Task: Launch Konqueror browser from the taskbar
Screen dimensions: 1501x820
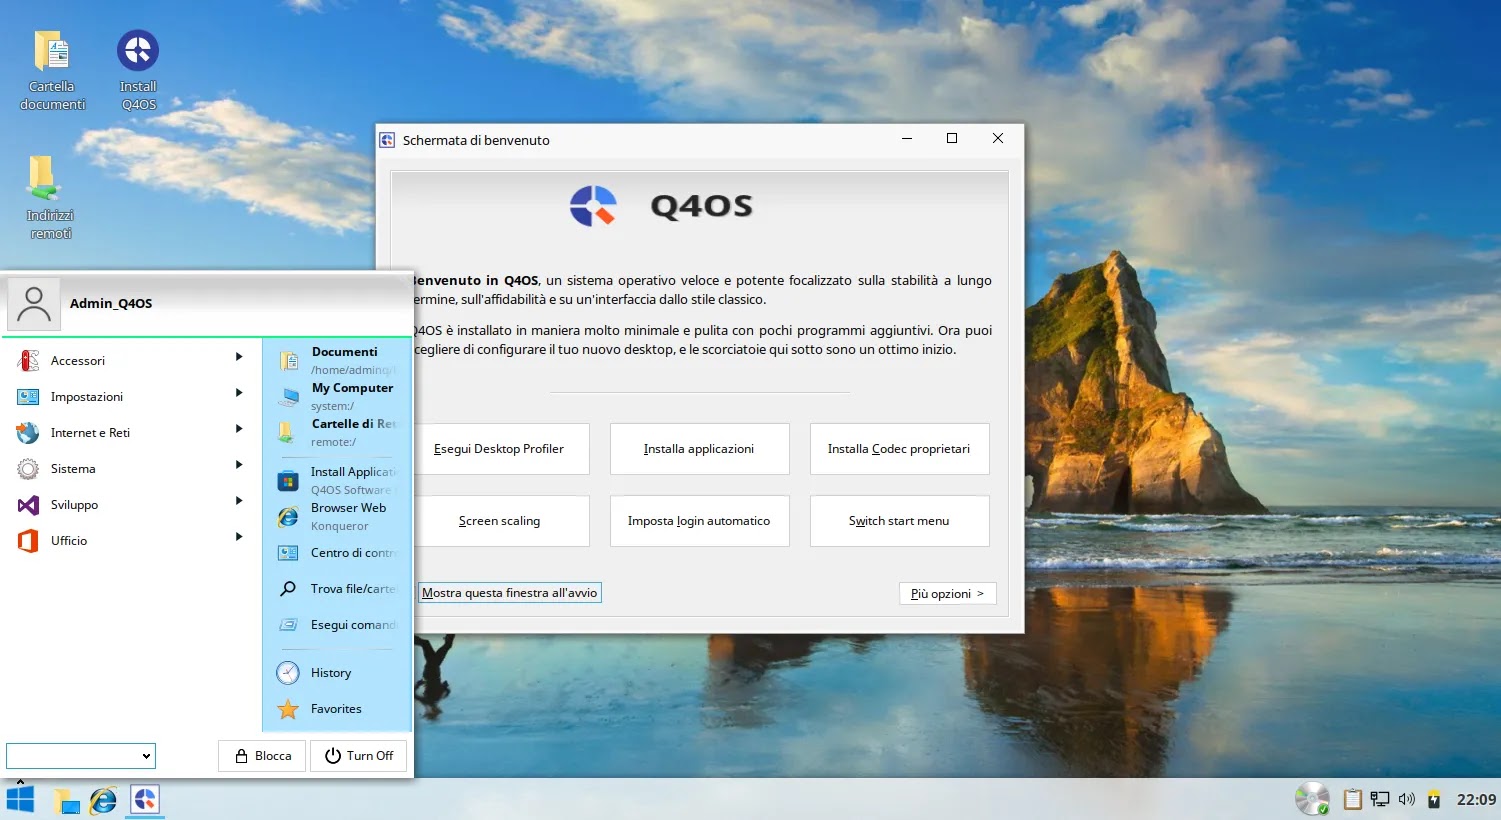Action: click(103, 800)
